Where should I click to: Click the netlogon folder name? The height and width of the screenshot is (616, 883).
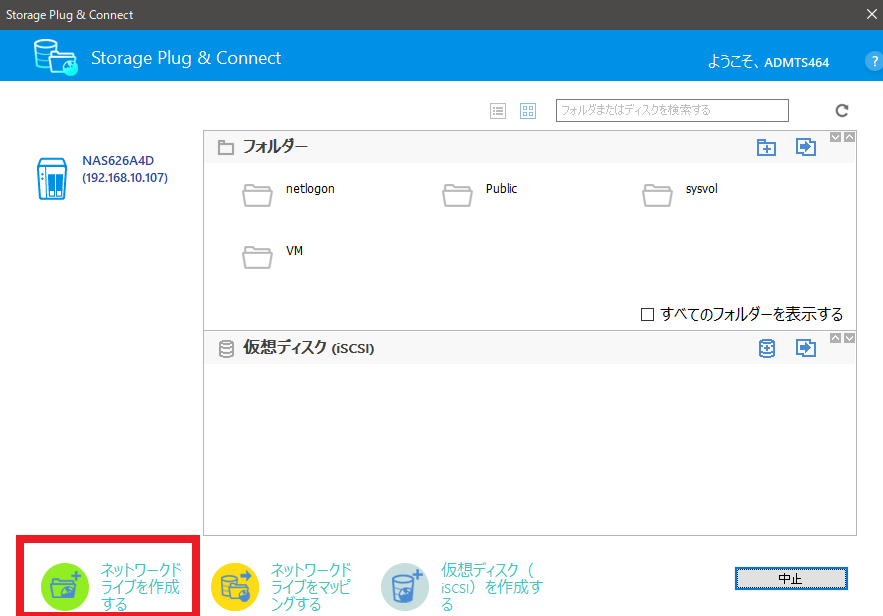pos(310,189)
